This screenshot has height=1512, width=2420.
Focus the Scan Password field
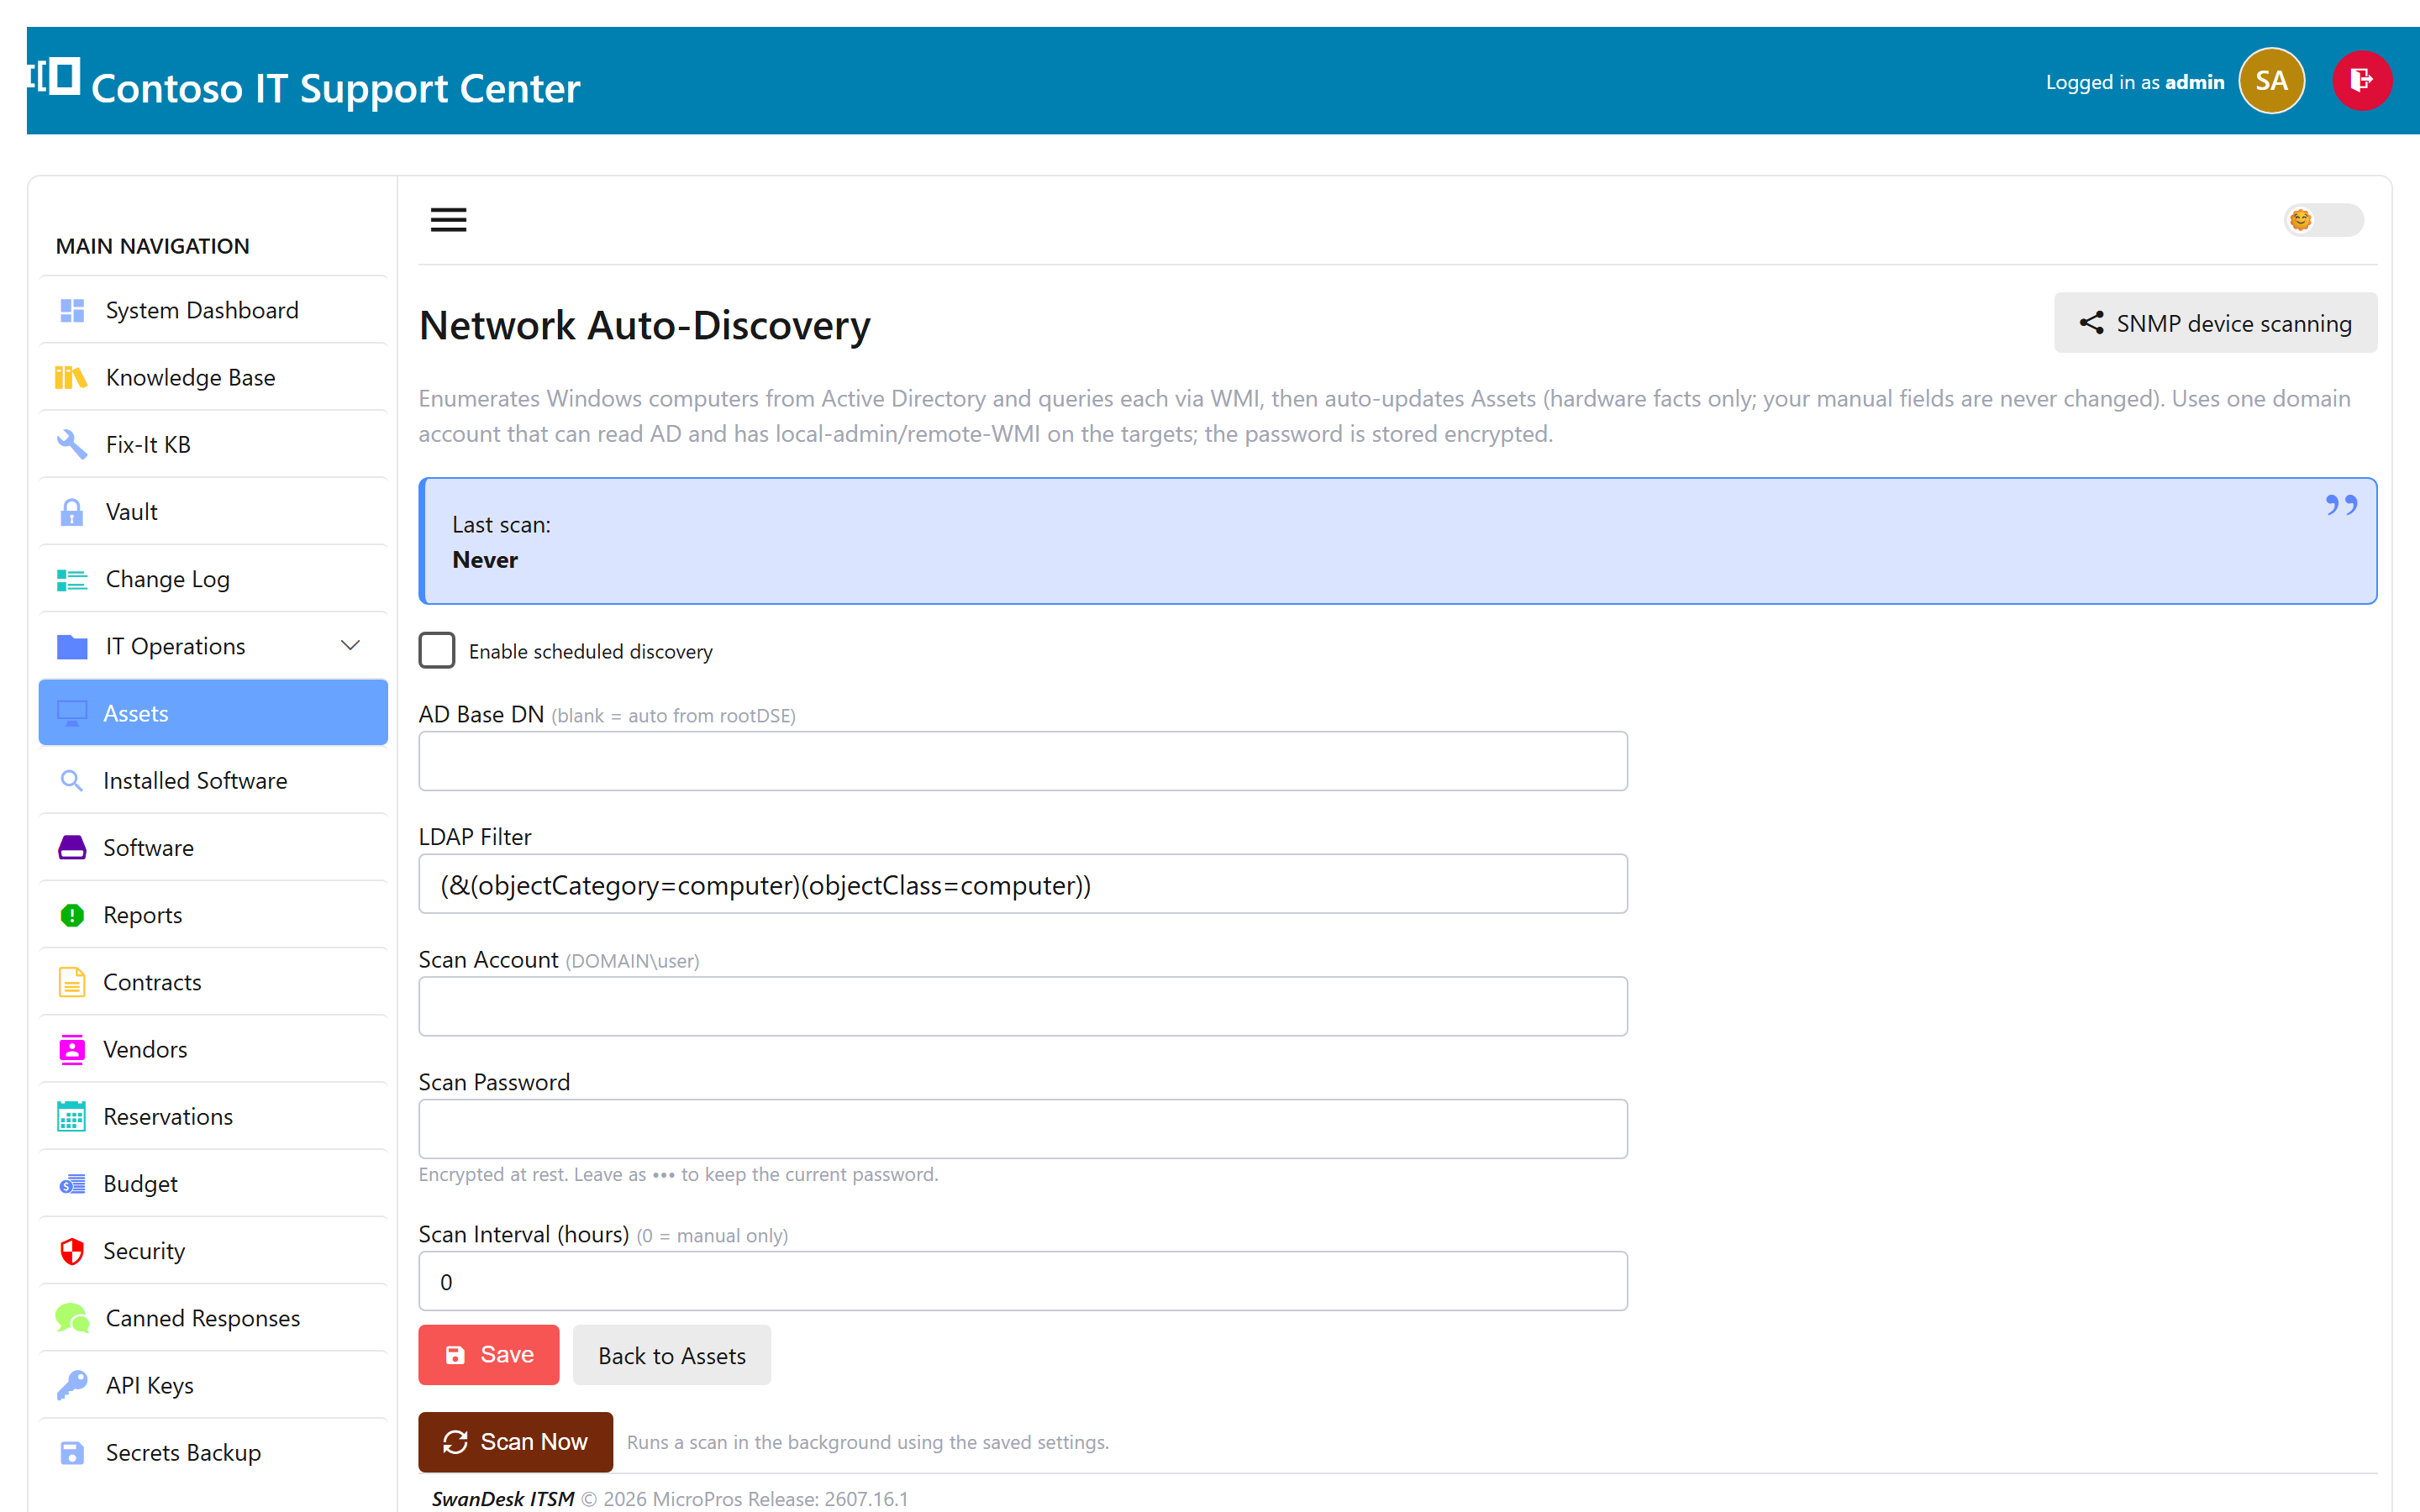1023,1129
